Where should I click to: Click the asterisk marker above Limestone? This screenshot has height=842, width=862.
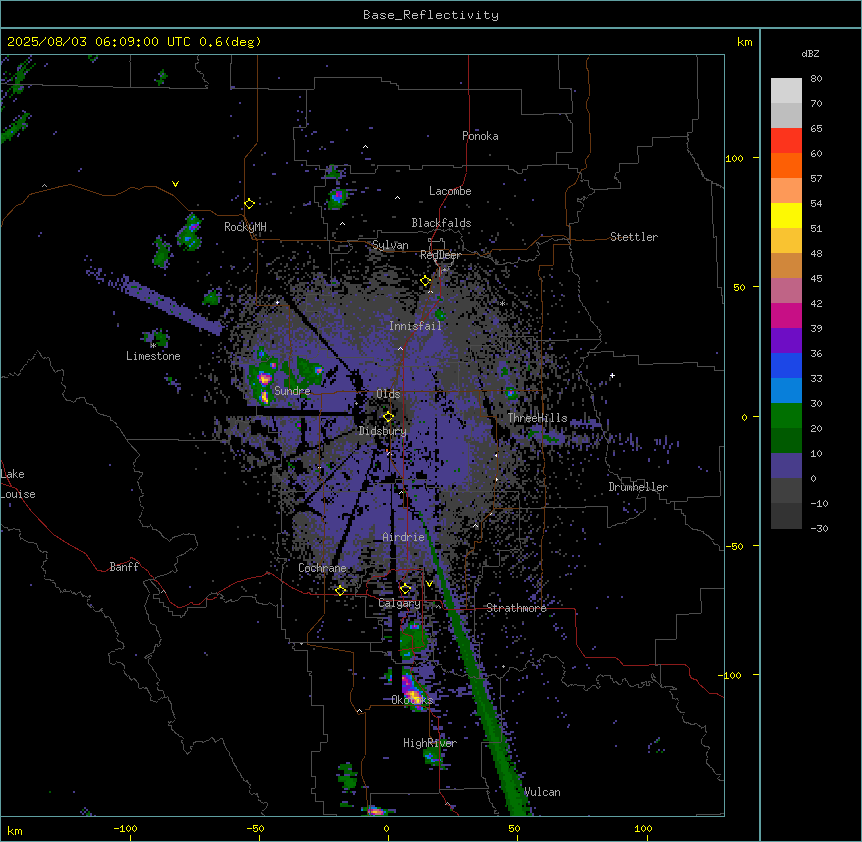click(x=153, y=346)
